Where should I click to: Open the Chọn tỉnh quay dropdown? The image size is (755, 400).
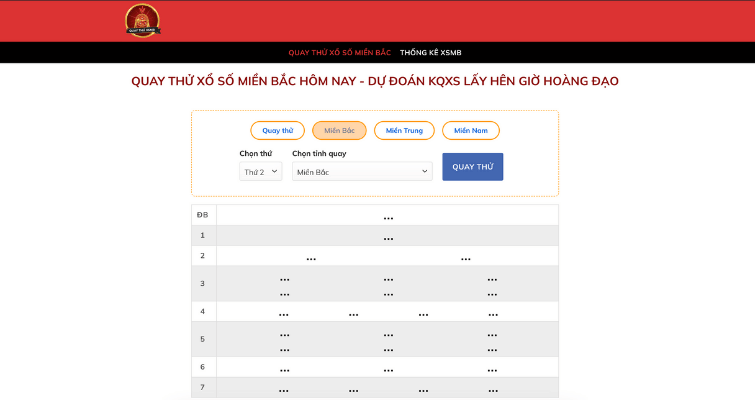[x=362, y=172]
